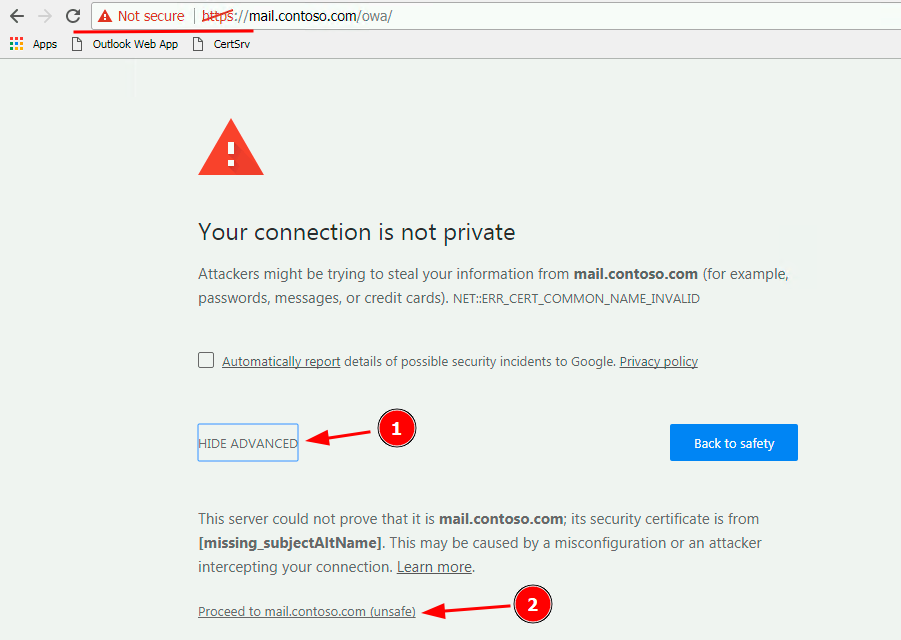Navigate back using the back arrow
The height and width of the screenshot is (640, 901).
point(16,16)
